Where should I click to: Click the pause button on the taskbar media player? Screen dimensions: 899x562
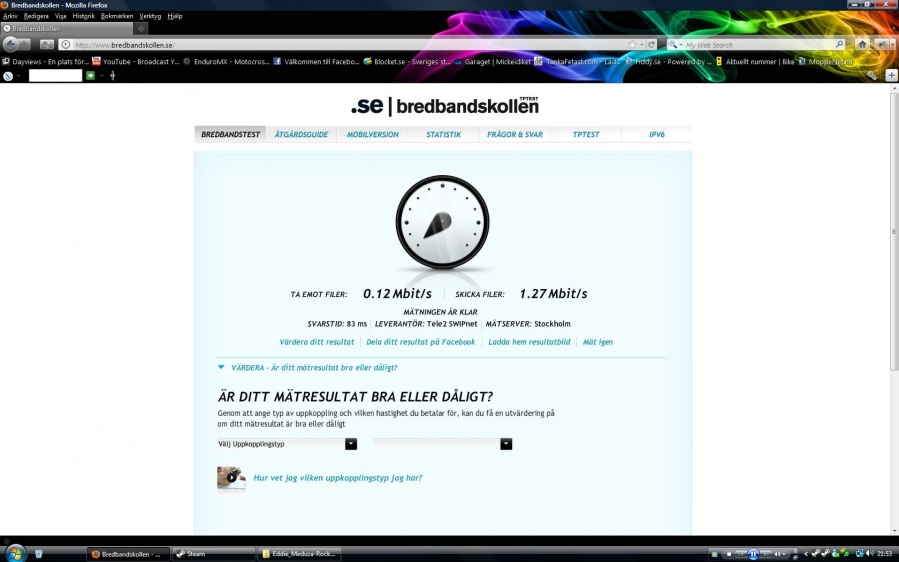point(753,554)
